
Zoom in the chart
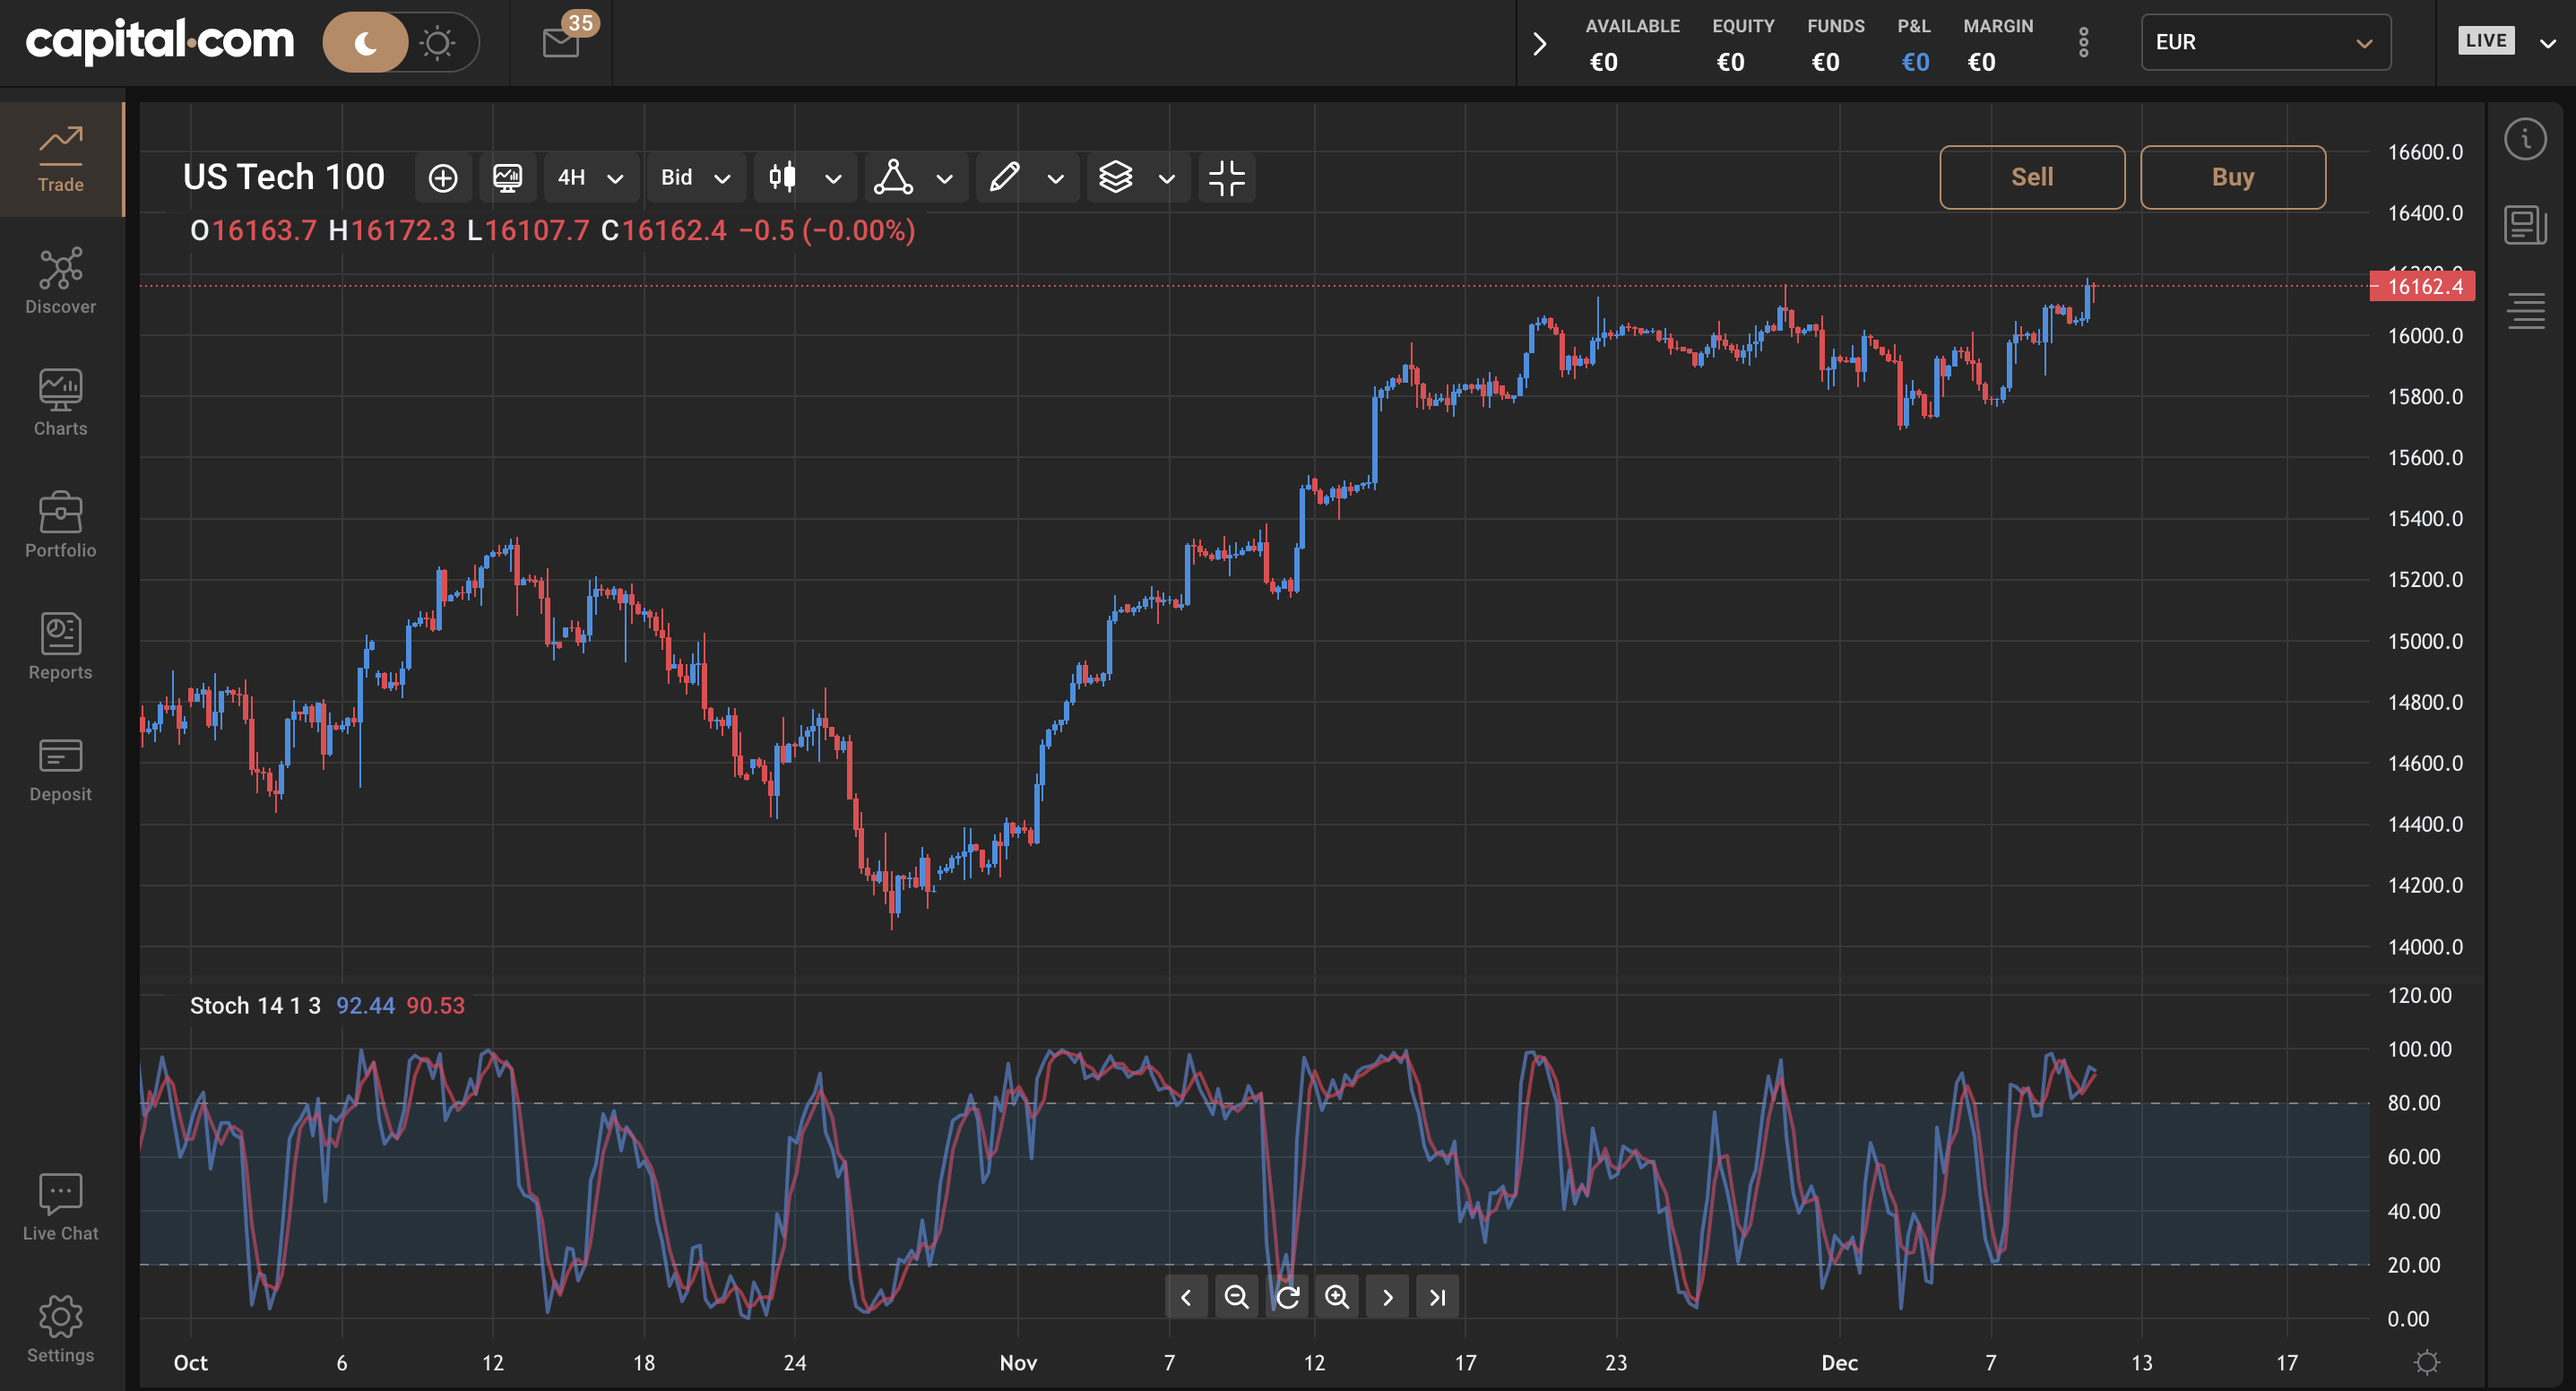(1337, 1297)
